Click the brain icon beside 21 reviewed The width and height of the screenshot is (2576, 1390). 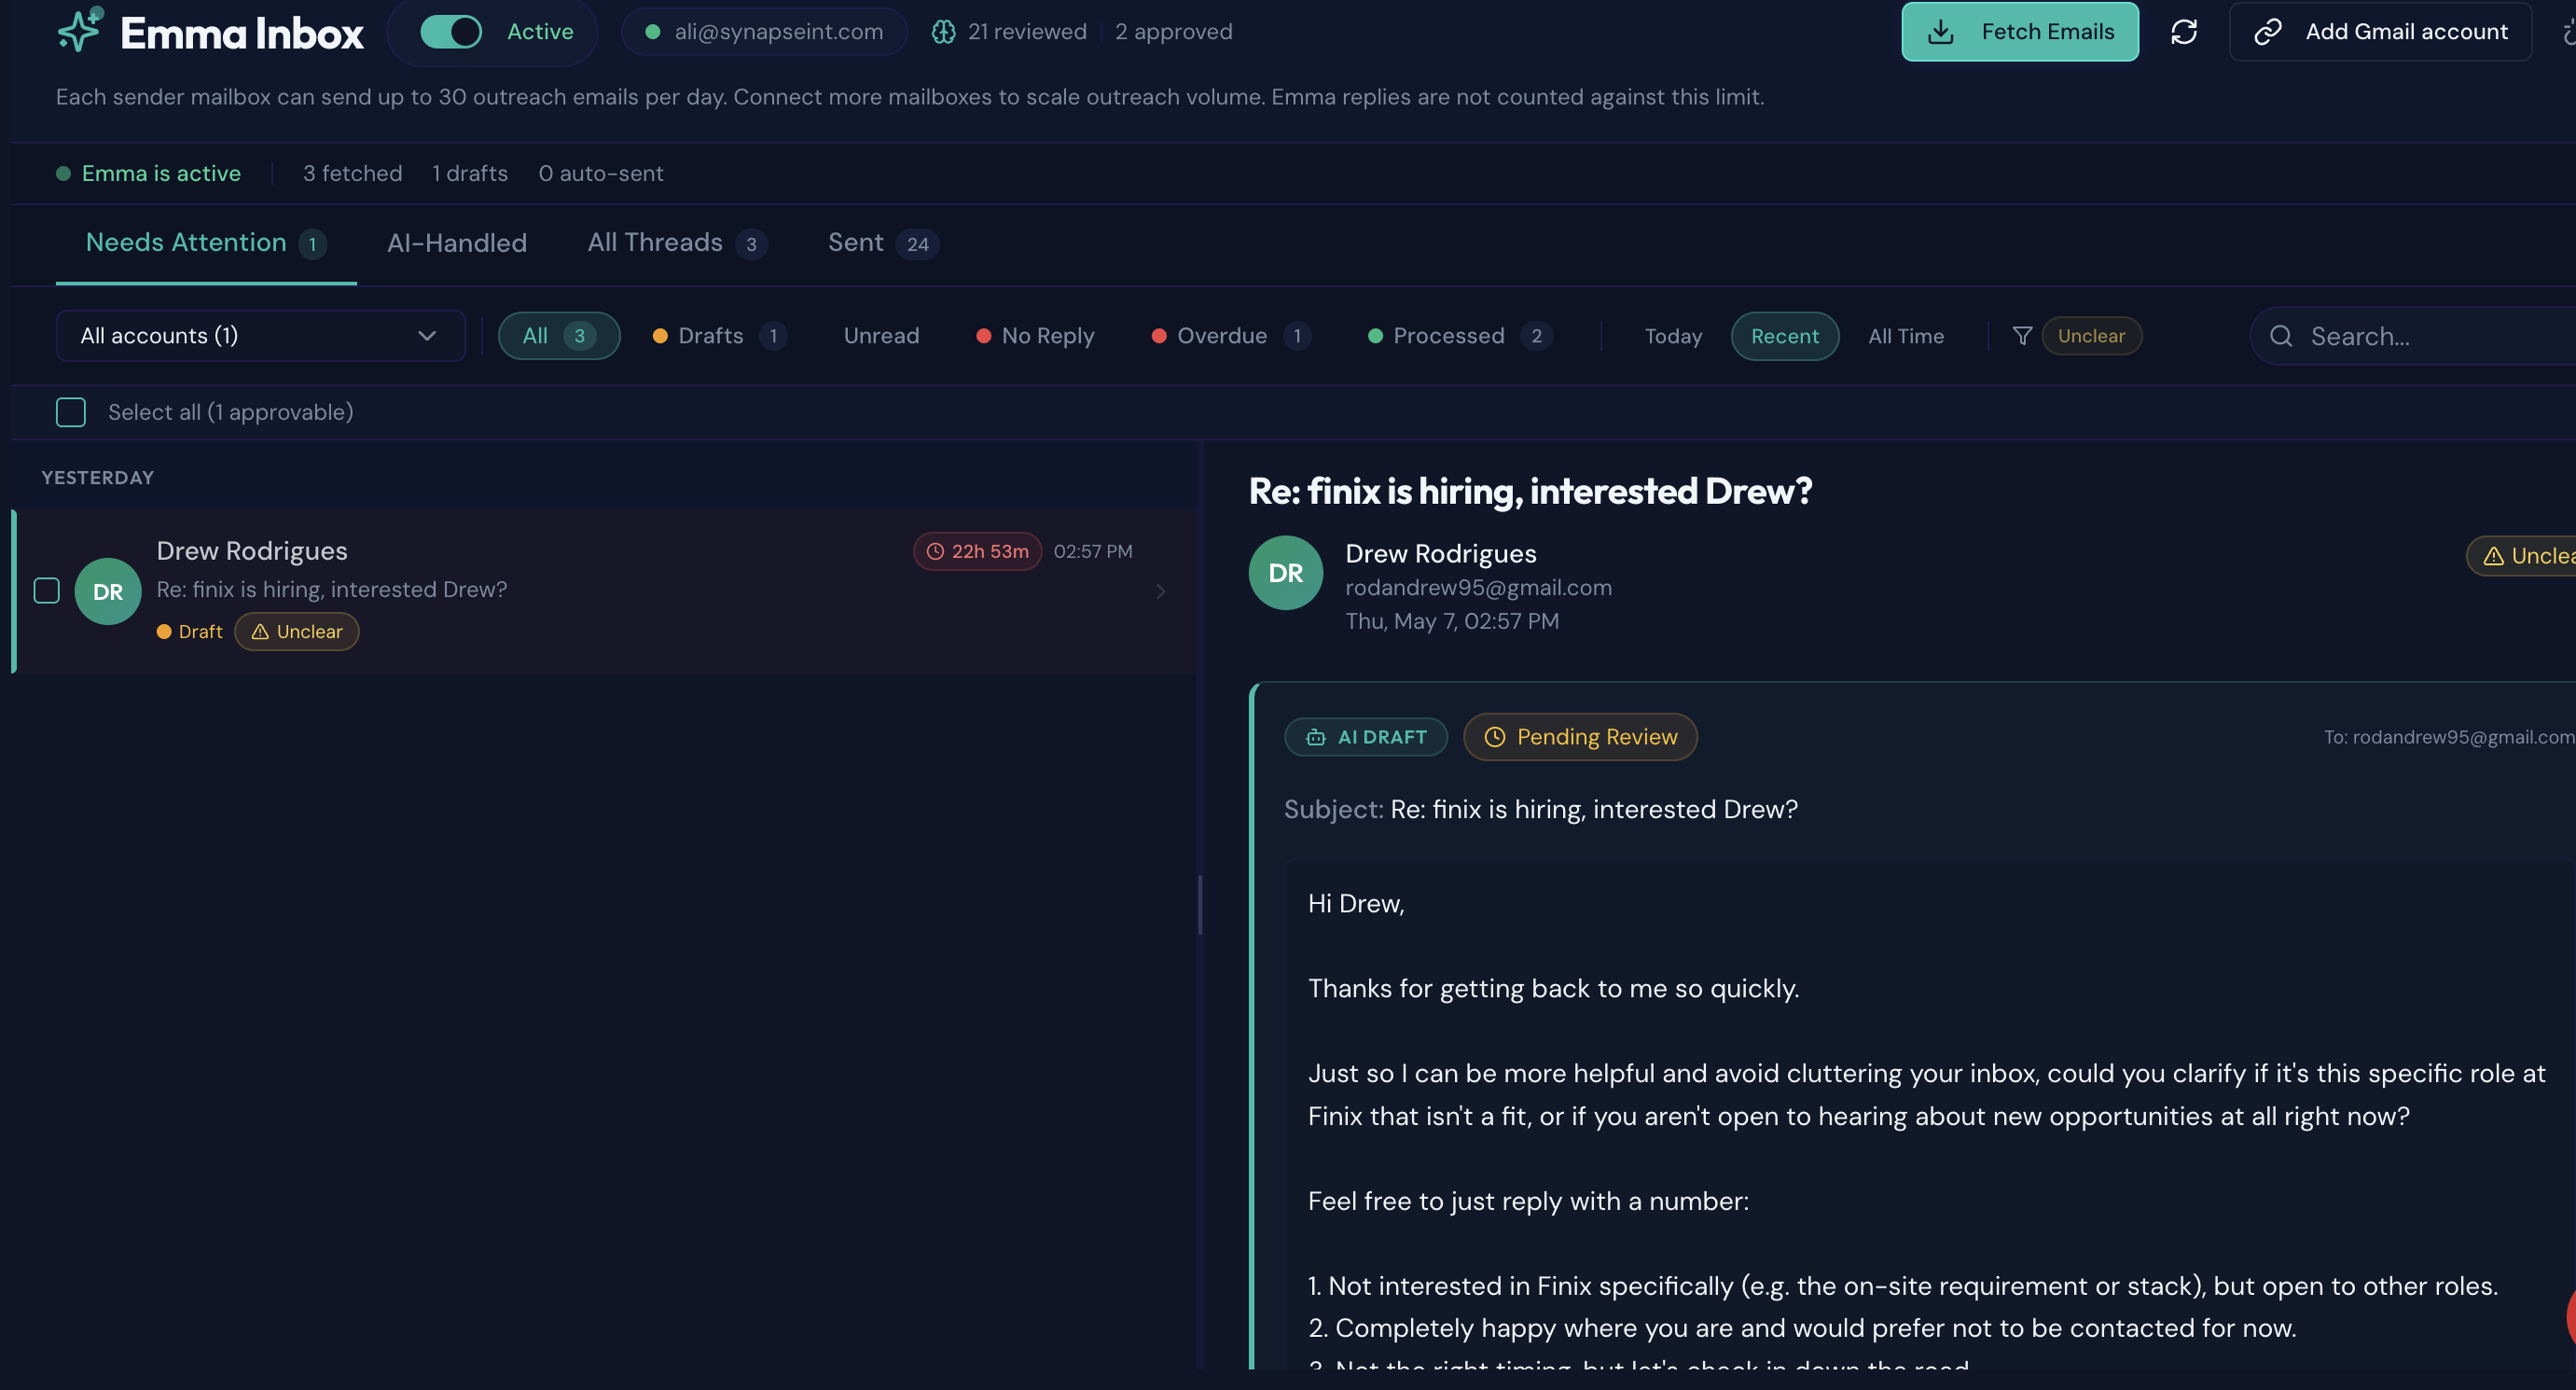943,32
